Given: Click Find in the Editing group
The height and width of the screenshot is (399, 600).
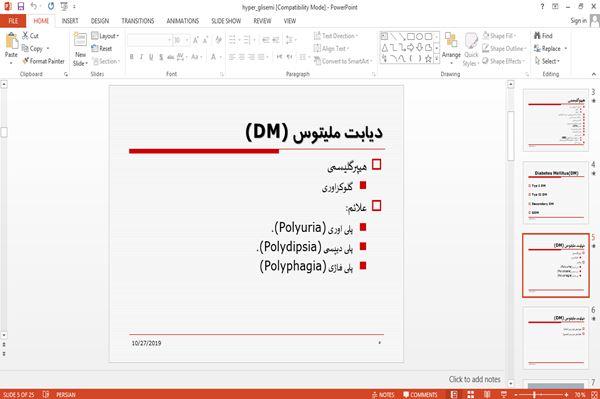Looking at the screenshot, I should (543, 36).
